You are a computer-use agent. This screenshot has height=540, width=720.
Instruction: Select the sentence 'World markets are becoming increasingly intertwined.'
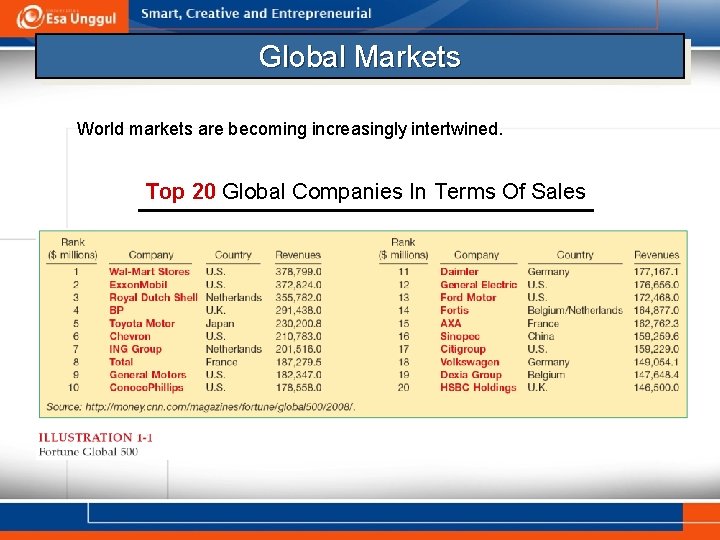pos(290,129)
